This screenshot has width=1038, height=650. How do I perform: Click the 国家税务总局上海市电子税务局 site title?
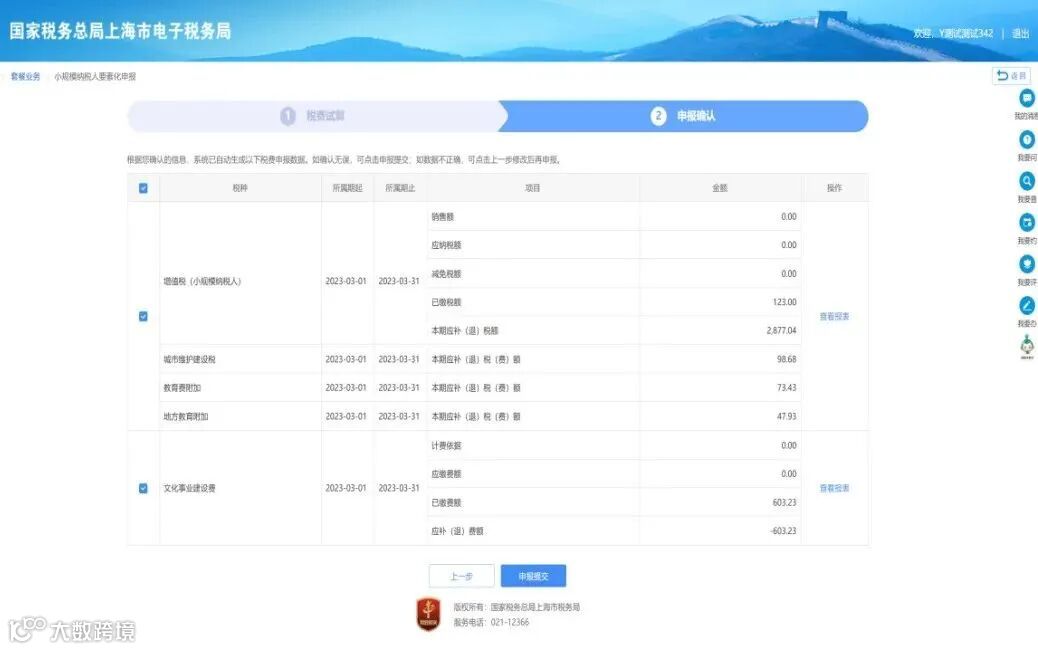pyautogui.click(x=120, y=31)
